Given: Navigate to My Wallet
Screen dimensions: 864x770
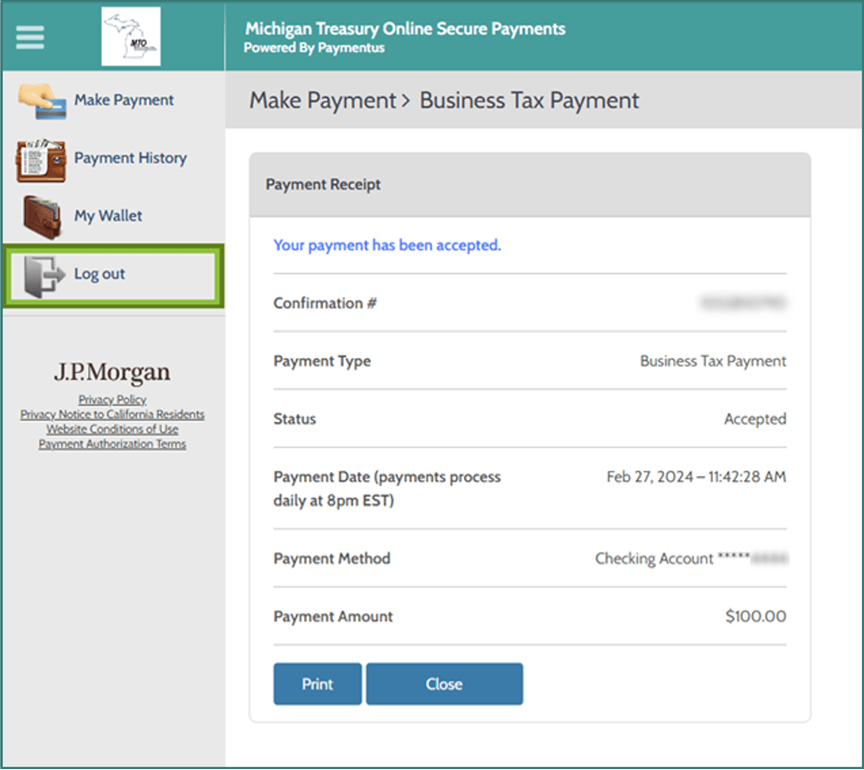Looking at the screenshot, I should pyautogui.click(x=108, y=215).
